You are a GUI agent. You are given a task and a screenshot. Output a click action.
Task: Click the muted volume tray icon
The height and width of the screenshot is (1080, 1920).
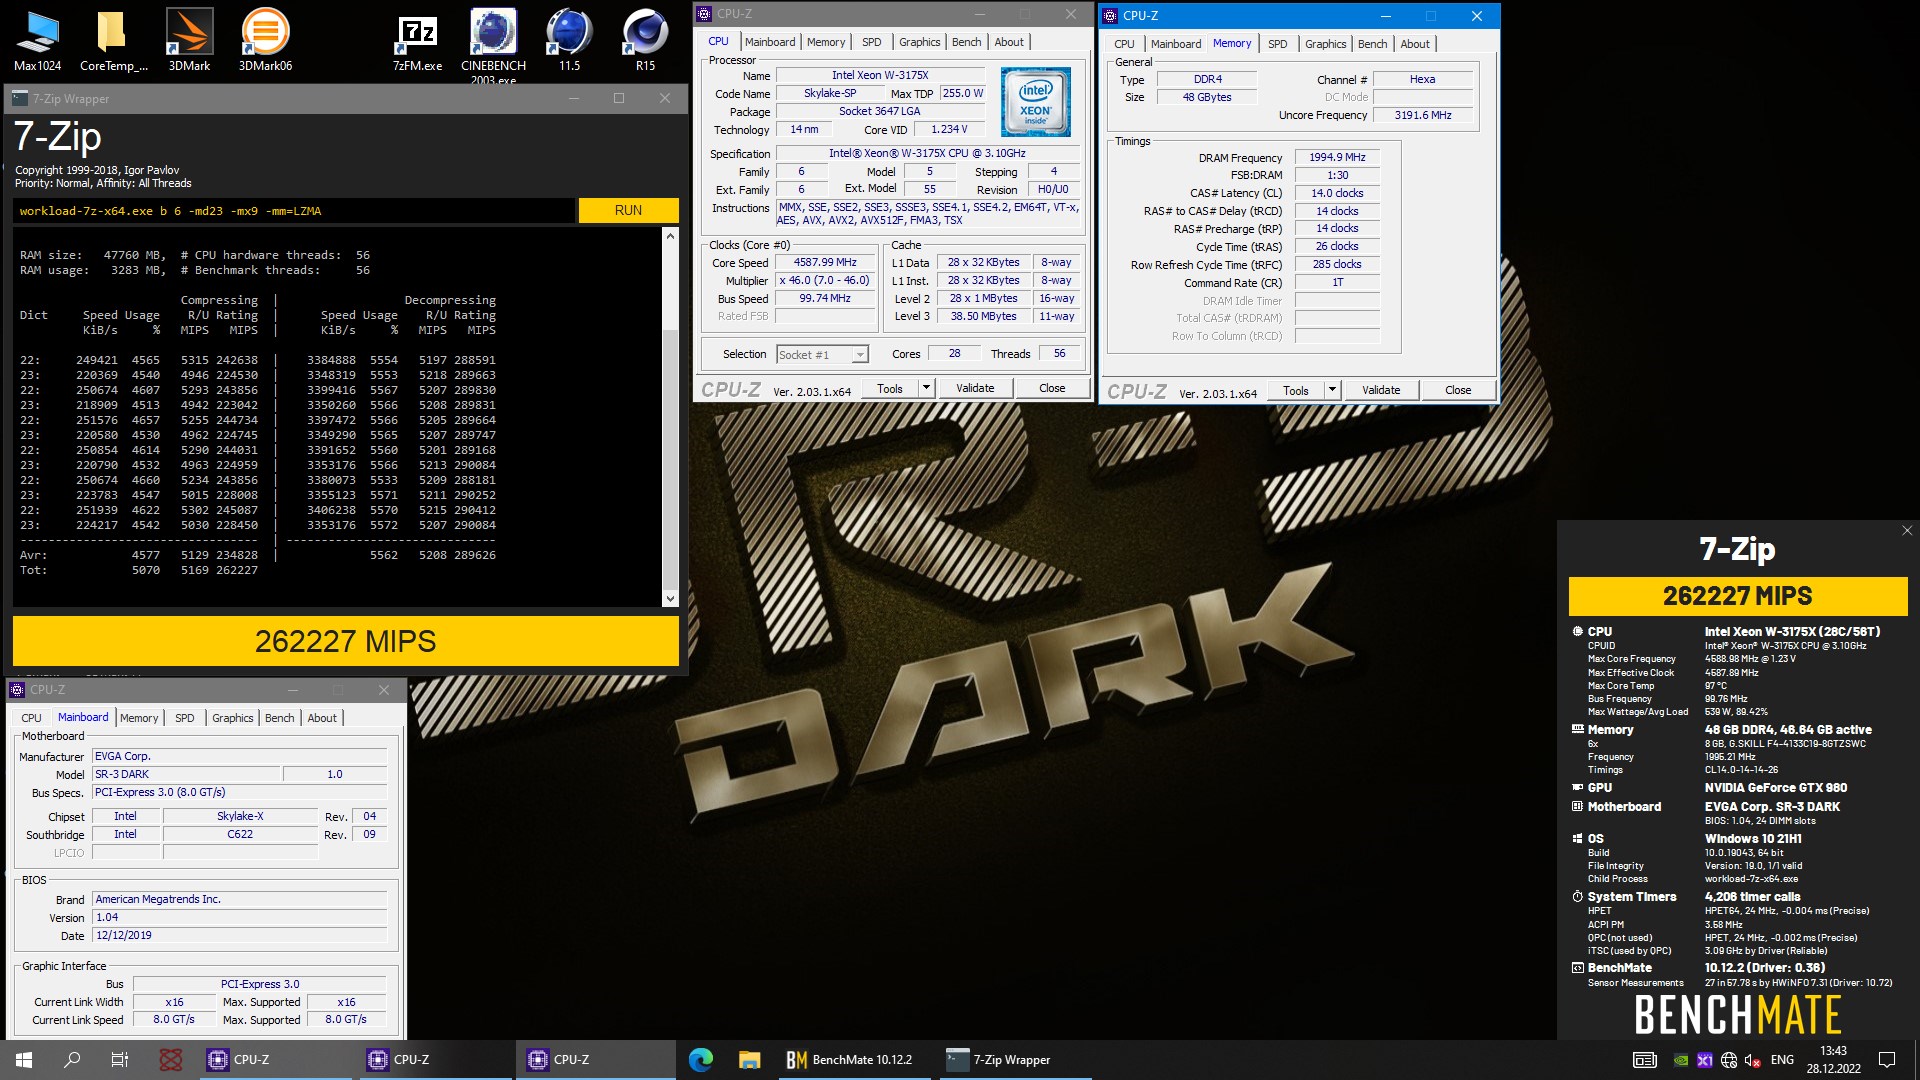1752,1060
